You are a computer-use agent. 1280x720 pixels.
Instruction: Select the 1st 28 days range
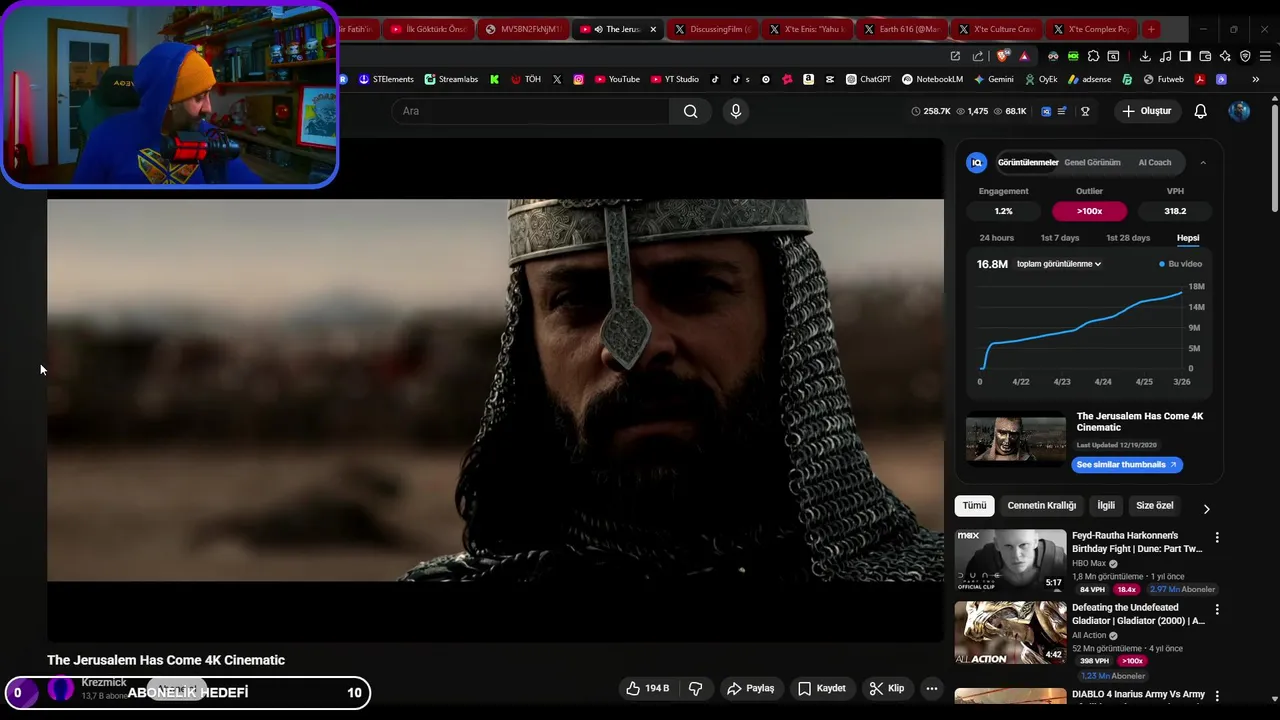1128,238
